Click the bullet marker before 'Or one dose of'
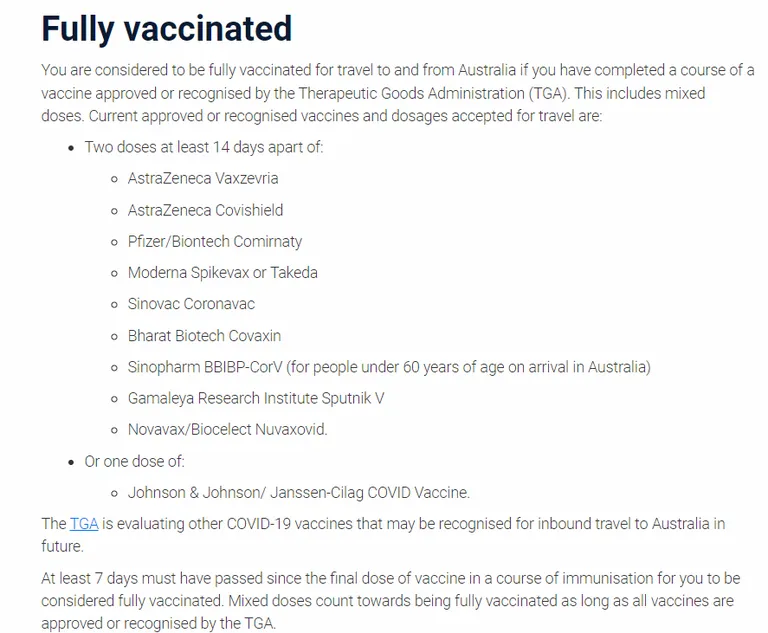This screenshot has width=768, height=633. pyautogui.click(x=72, y=462)
